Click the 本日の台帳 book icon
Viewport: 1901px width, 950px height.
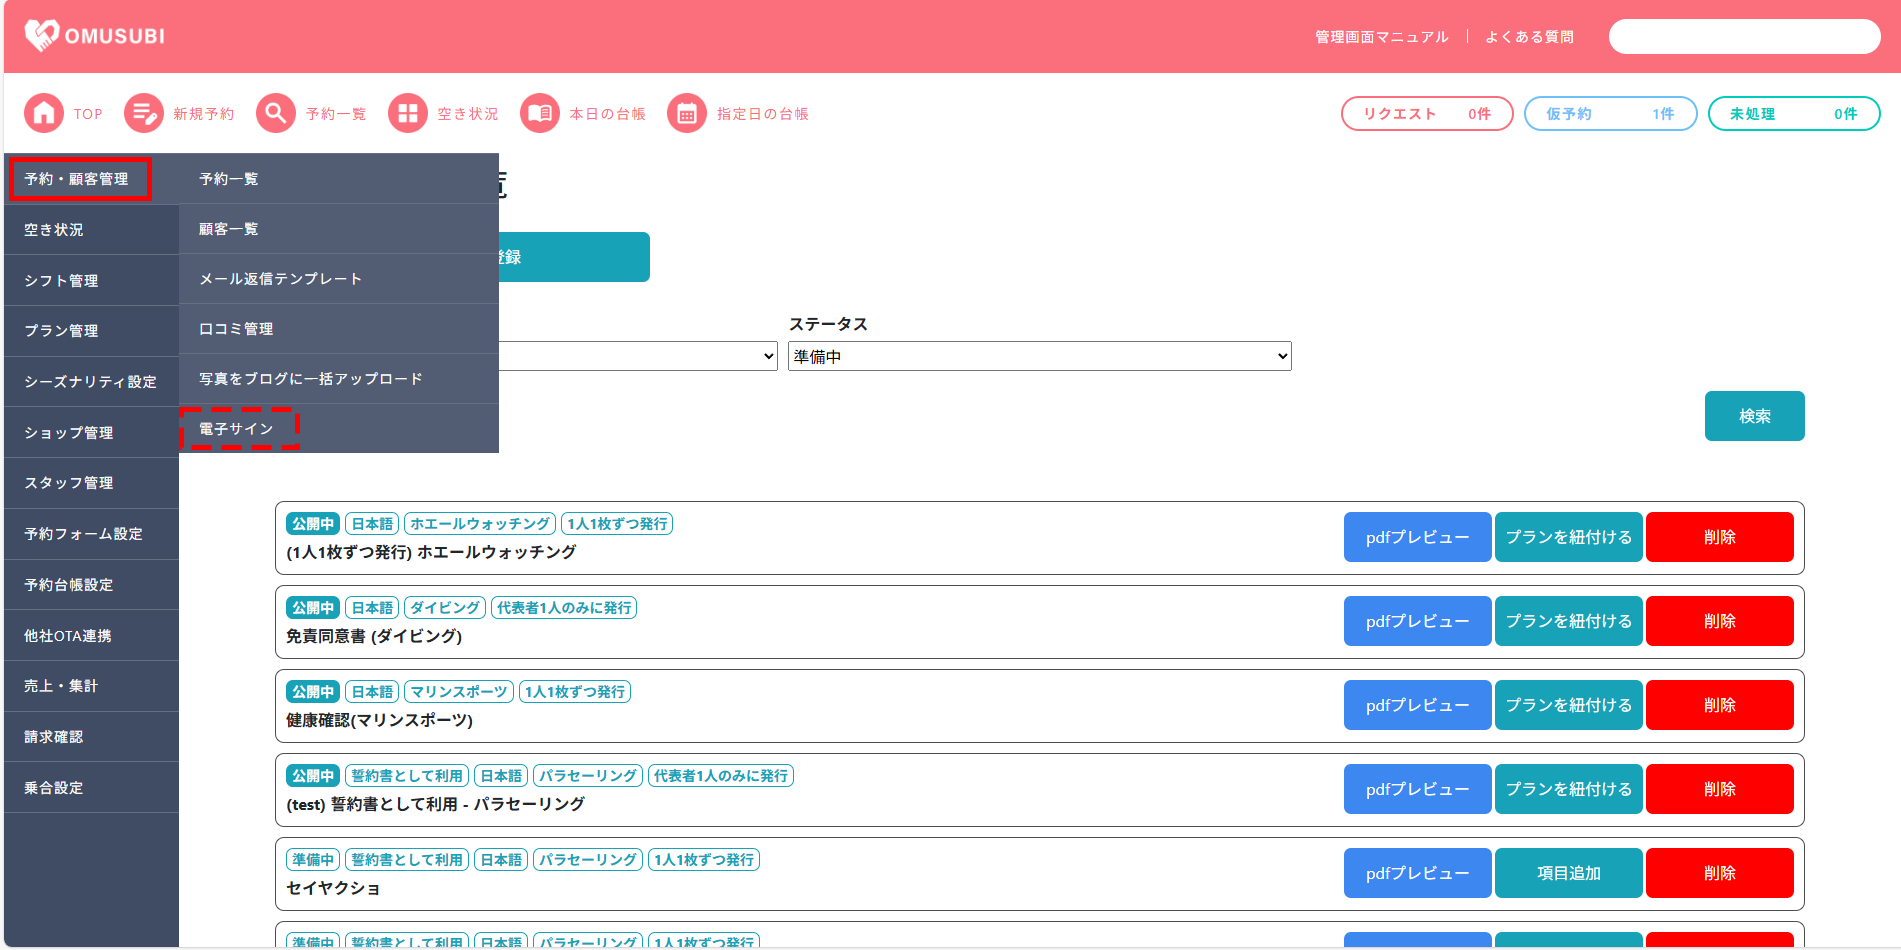(540, 114)
